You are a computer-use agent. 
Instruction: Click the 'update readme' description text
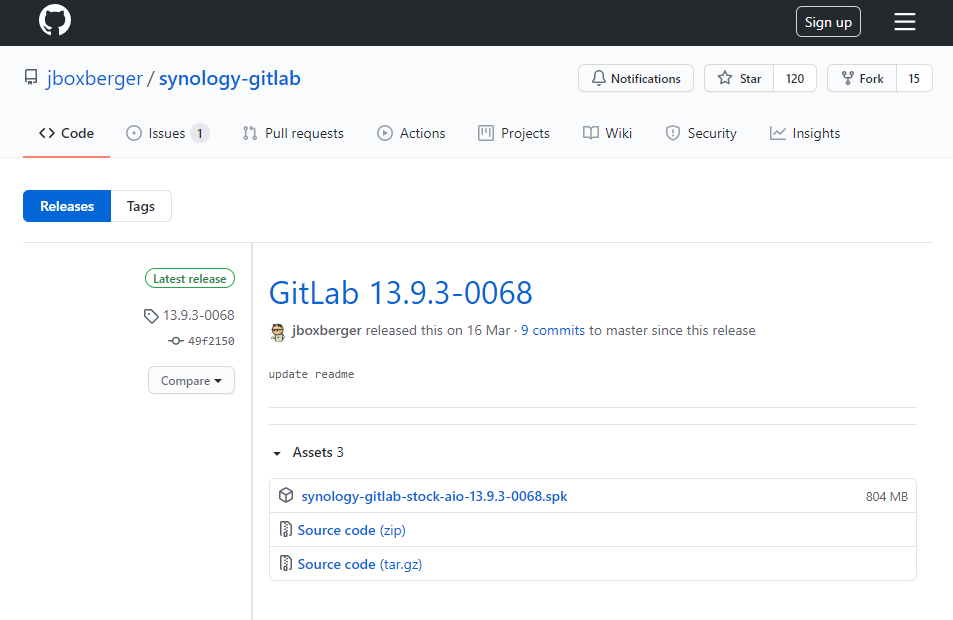point(311,374)
